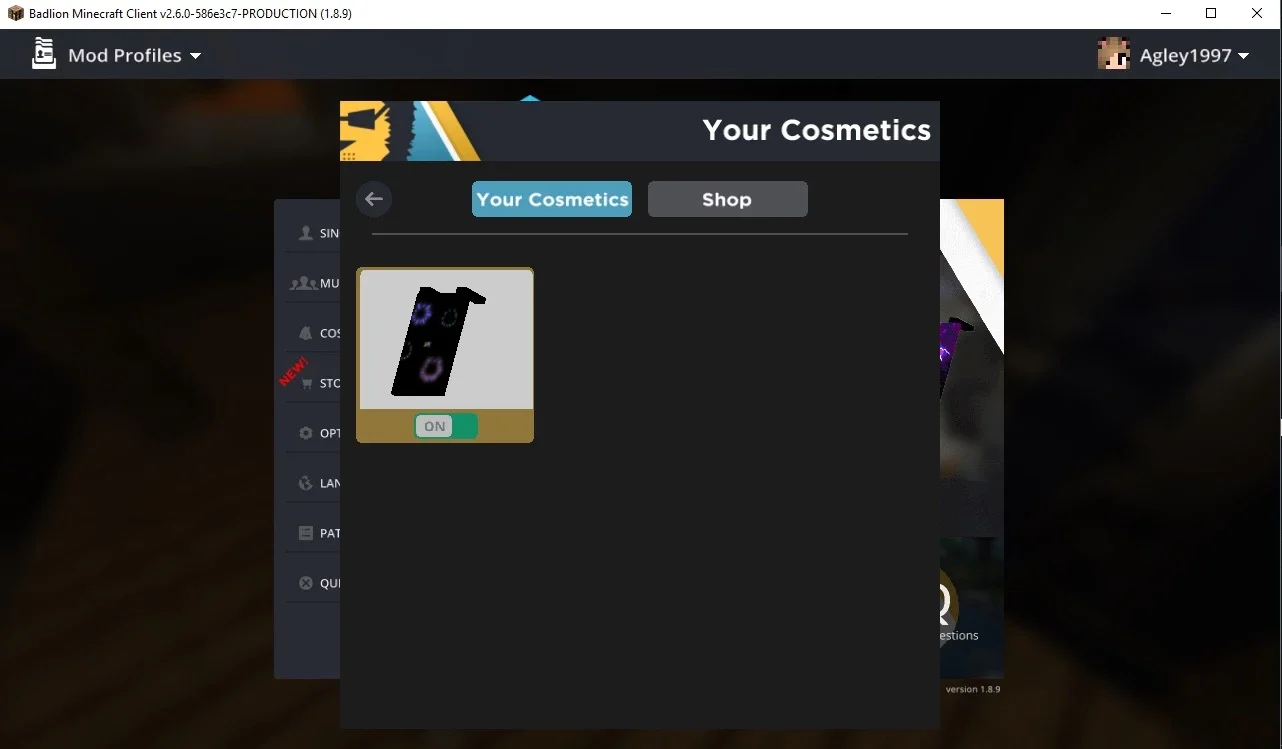The image size is (1282, 749).
Task: Select the black cape cosmetic thumbnail
Action: pyautogui.click(x=445, y=339)
